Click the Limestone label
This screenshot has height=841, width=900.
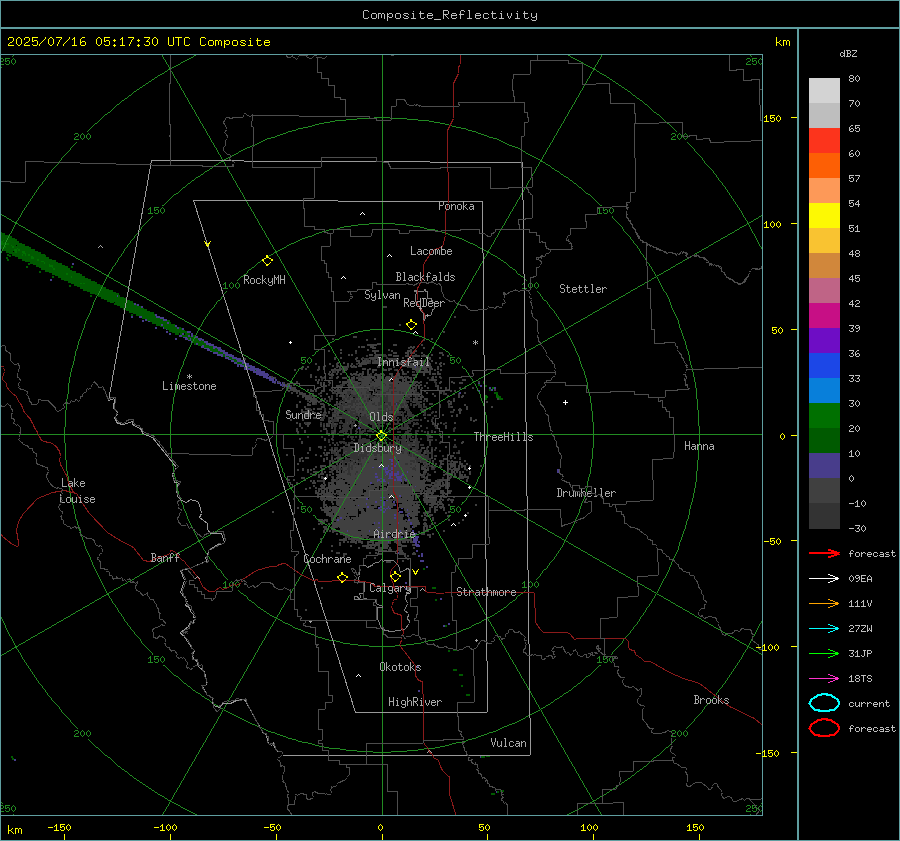coord(189,386)
